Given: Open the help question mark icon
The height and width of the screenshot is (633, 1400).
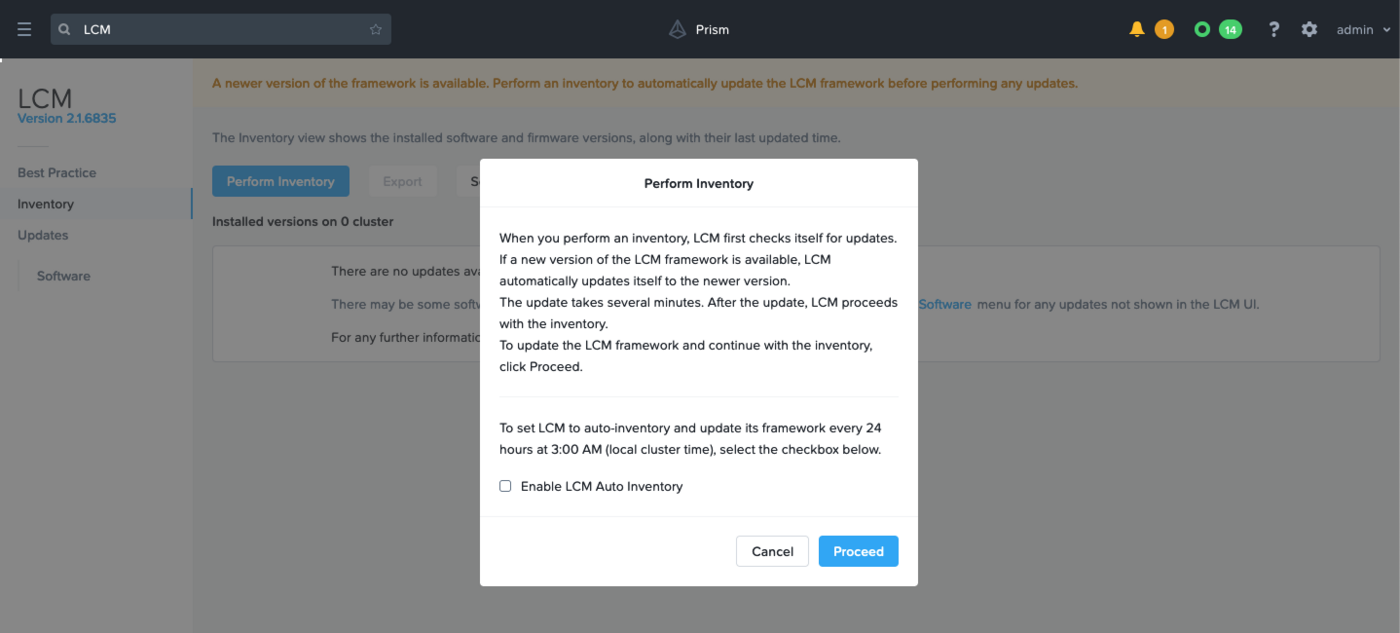Looking at the screenshot, I should point(1273,29).
